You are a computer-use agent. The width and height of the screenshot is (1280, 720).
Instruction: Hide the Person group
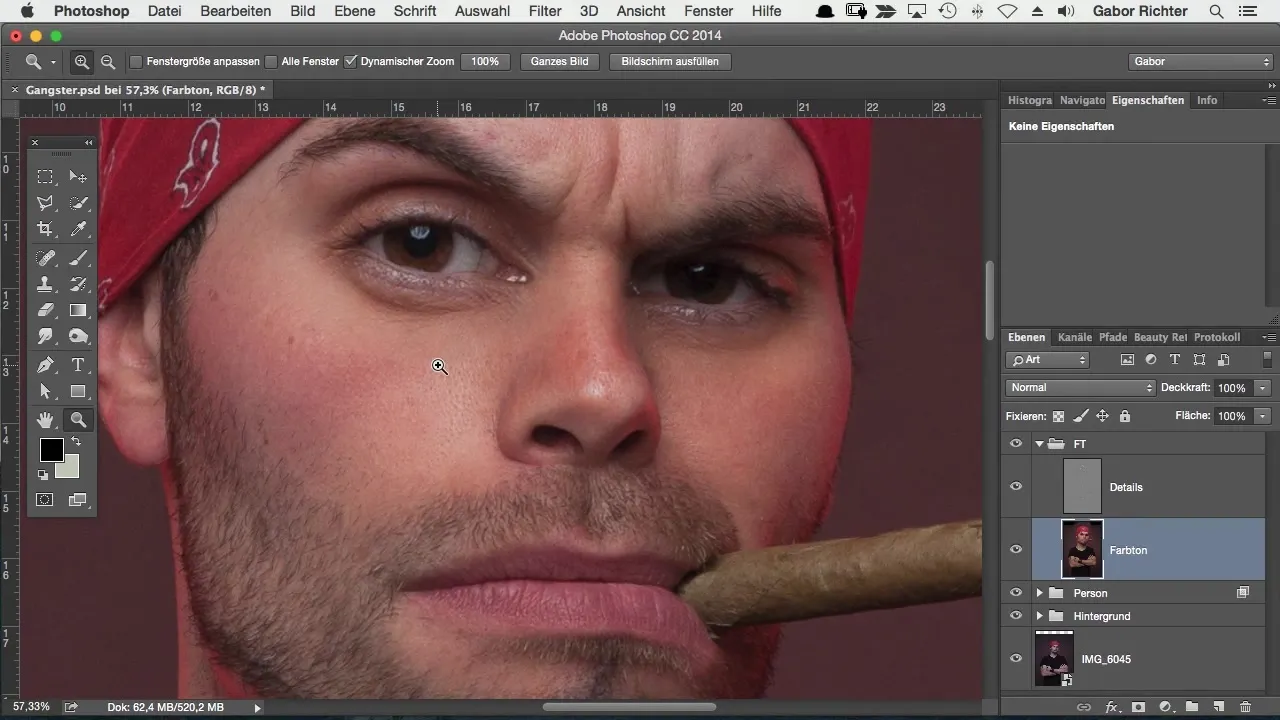coord(1016,593)
